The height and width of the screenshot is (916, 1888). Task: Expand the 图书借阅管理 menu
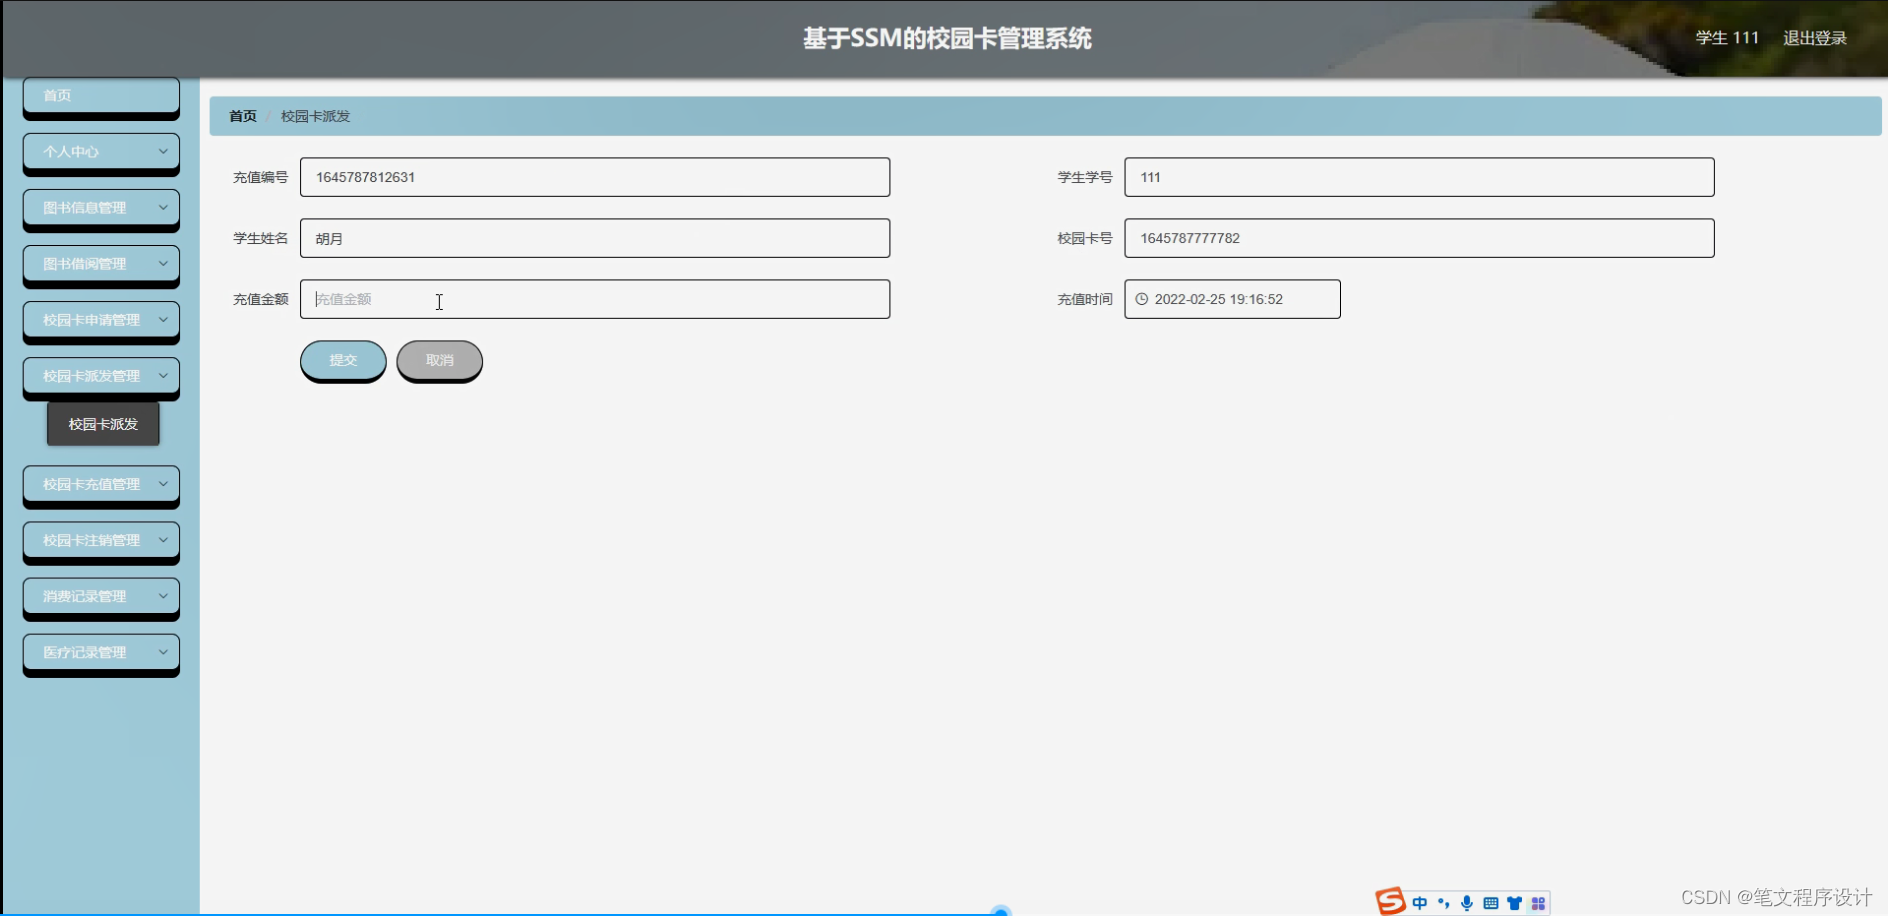(100, 263)
